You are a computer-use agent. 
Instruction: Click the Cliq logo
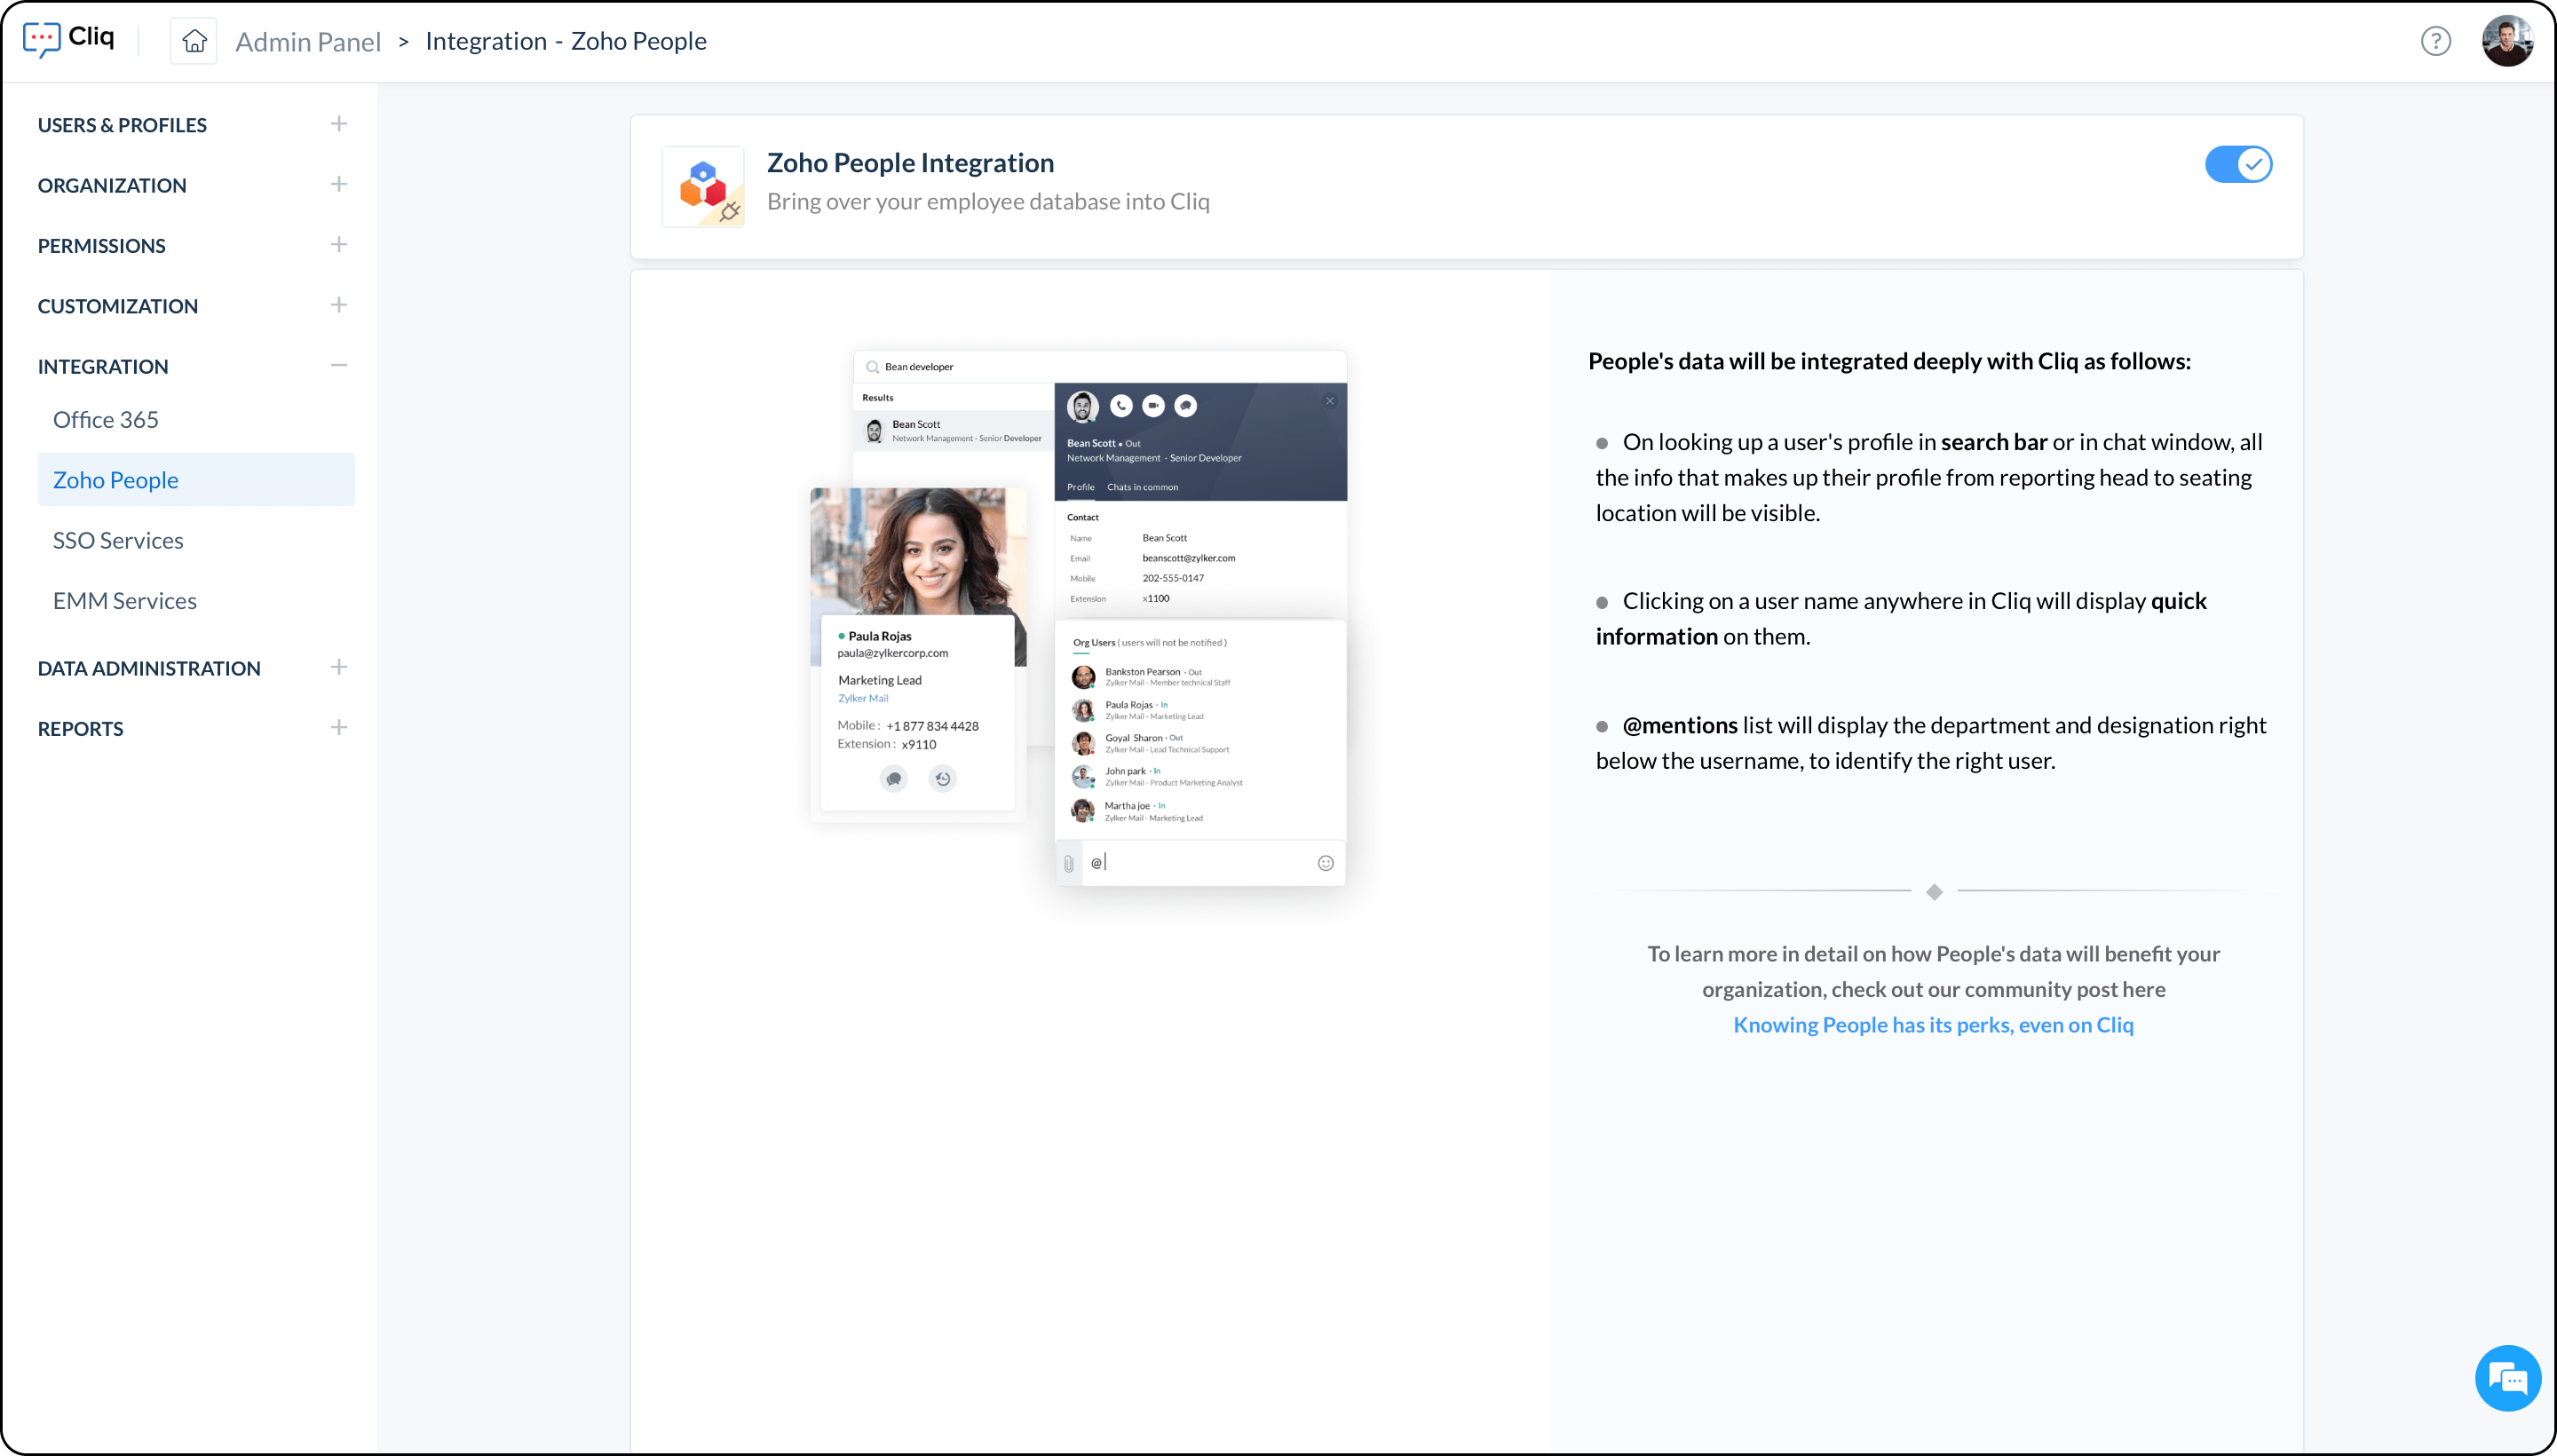68,39
